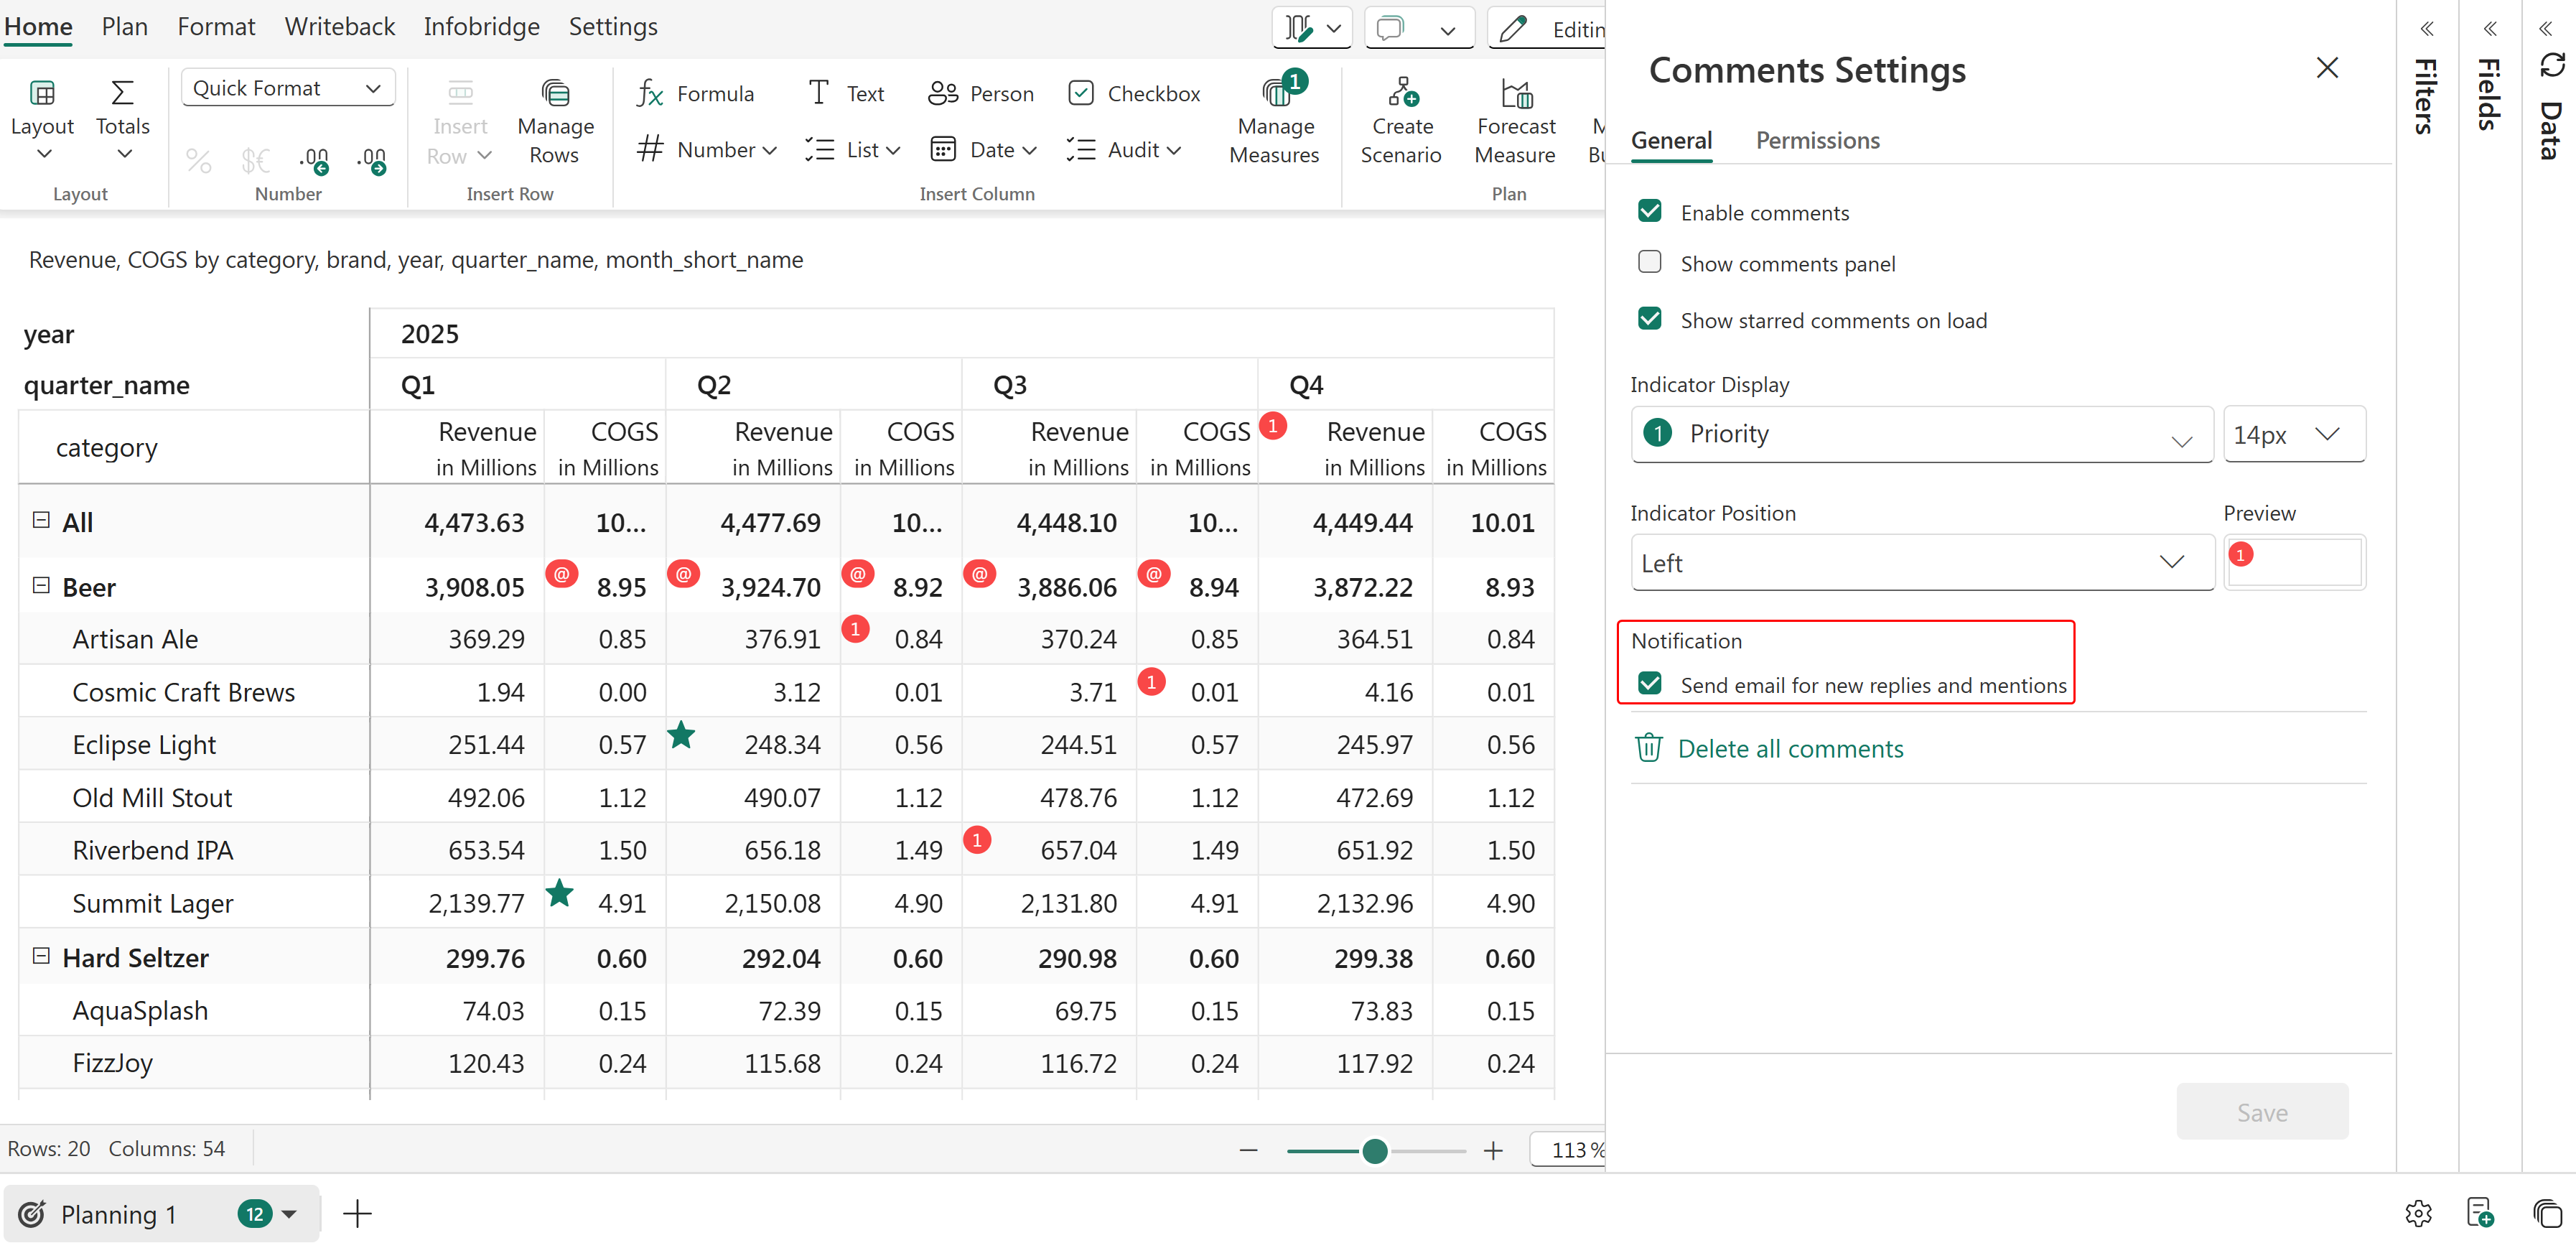
Task: Open the Quick Format dropdown
Action: (x=288, y=88)
